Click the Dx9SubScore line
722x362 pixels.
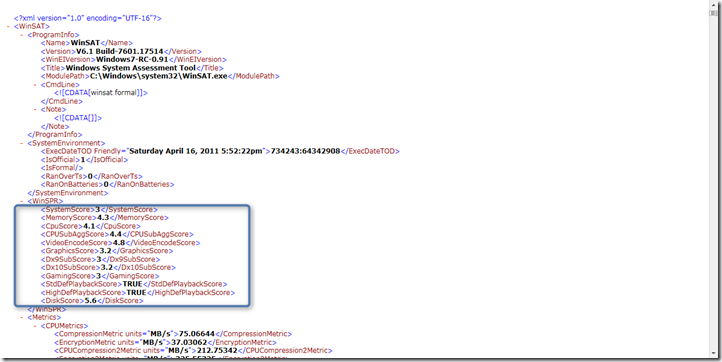[100, 259]
